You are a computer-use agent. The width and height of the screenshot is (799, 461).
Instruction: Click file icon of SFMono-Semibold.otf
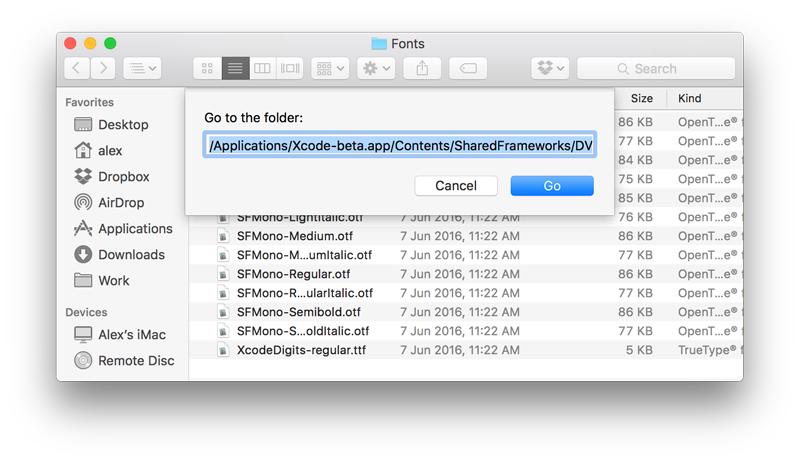tap(223, 312)
